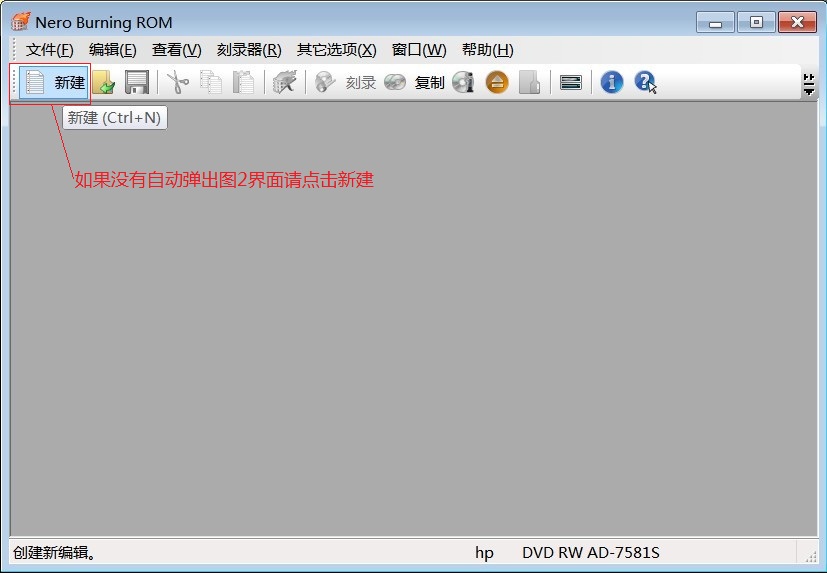Maximize the Nero Burning ROM window

pos(756,23)
